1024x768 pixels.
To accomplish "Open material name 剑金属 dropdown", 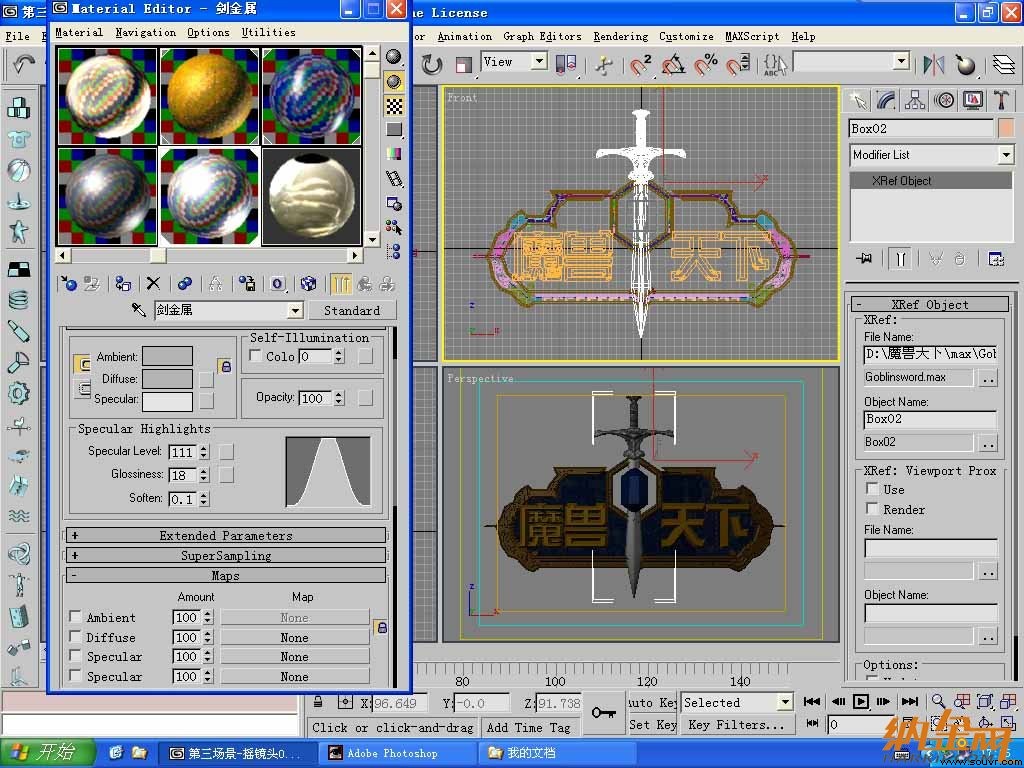I will click(x=296, y=310).
